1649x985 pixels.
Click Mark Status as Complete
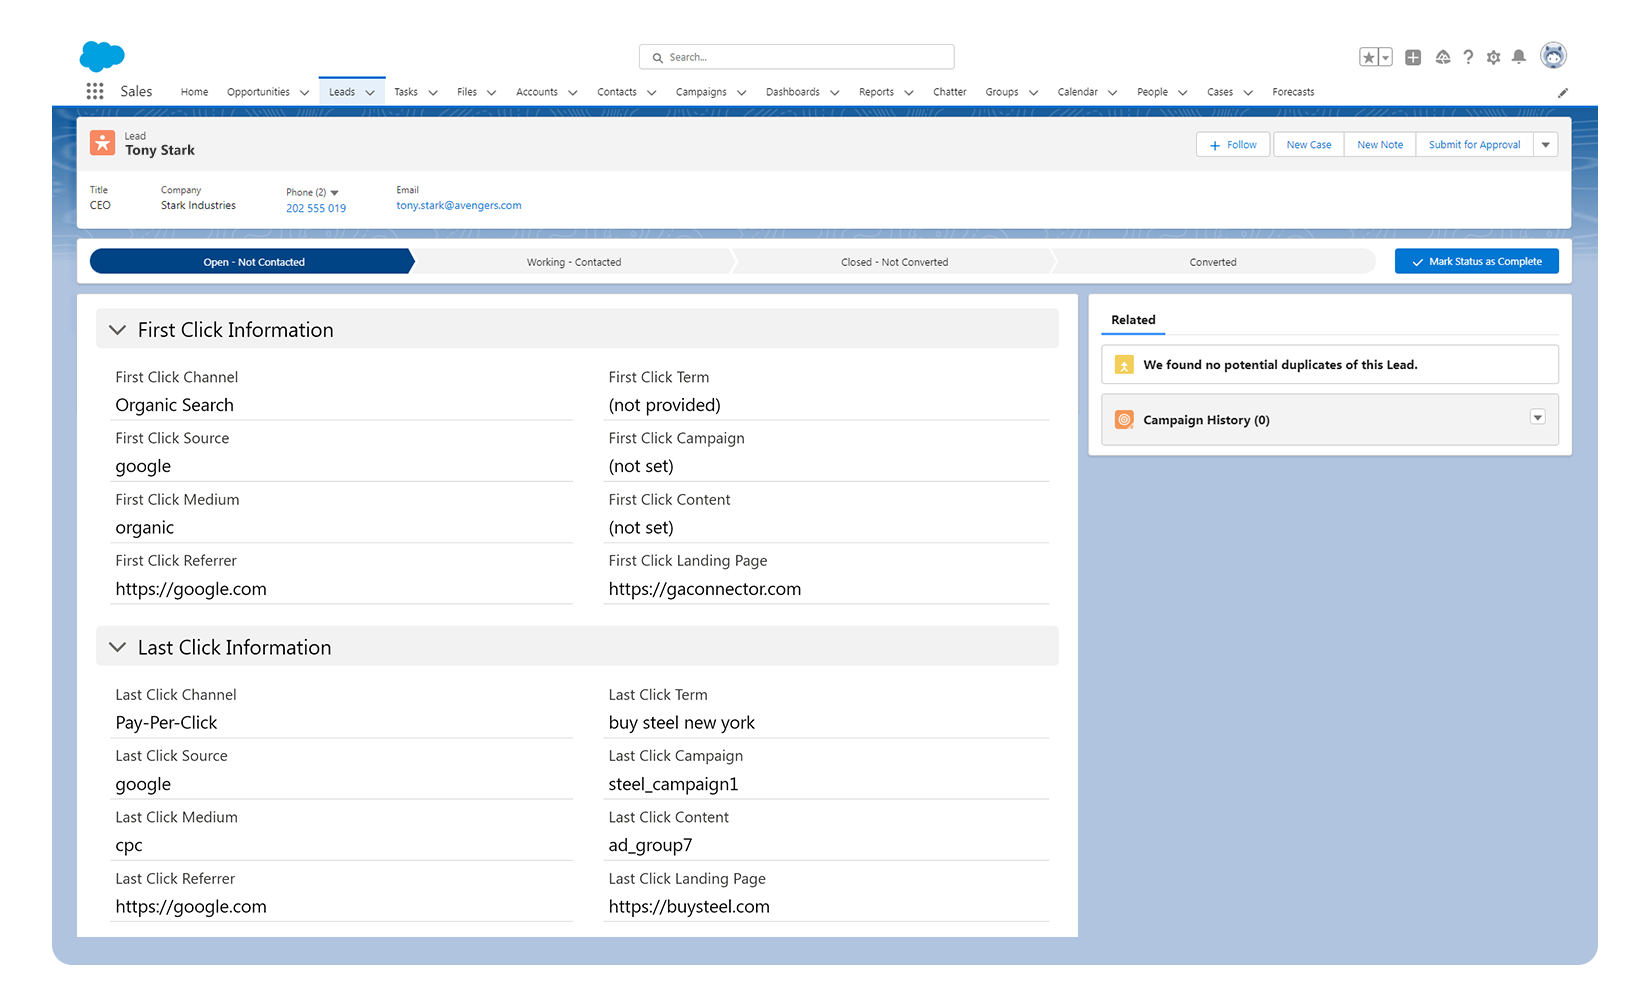coord(1477,262)
